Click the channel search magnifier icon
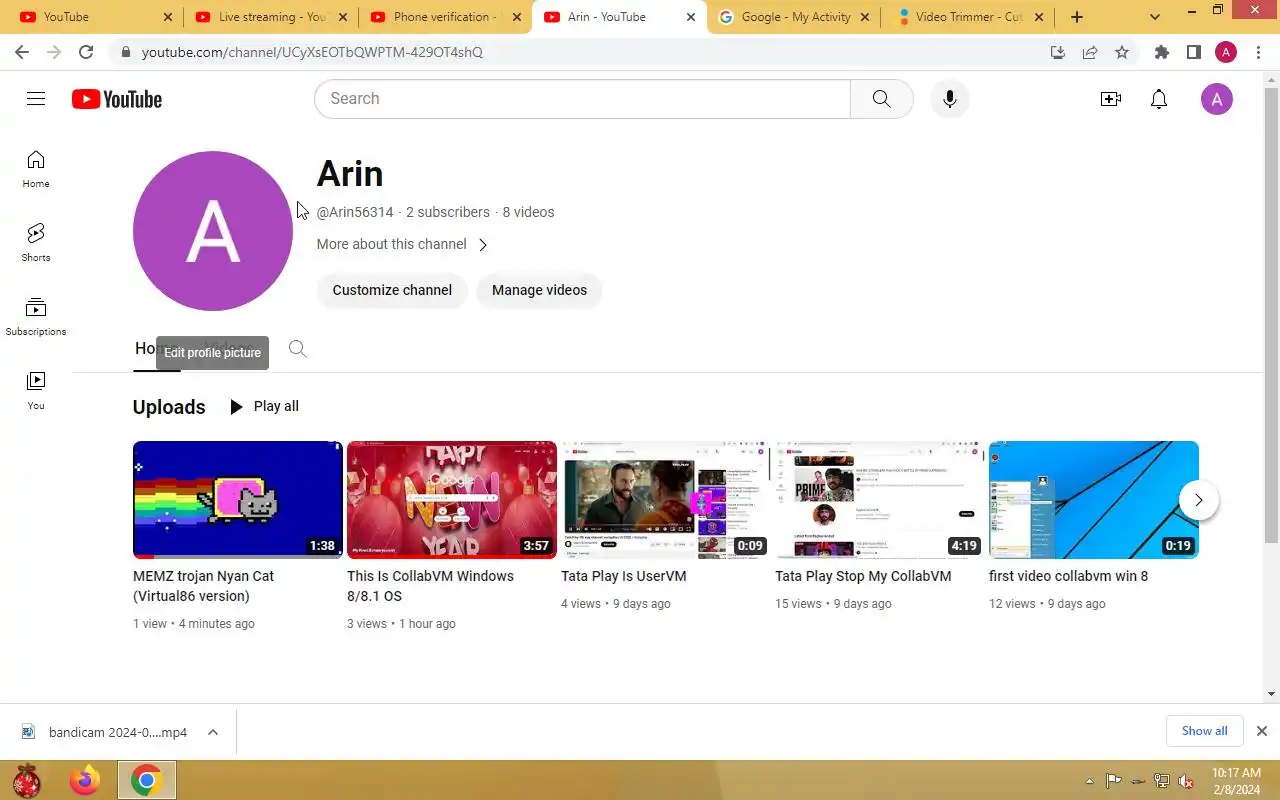 pyautogui.click(x=297, y=348)
